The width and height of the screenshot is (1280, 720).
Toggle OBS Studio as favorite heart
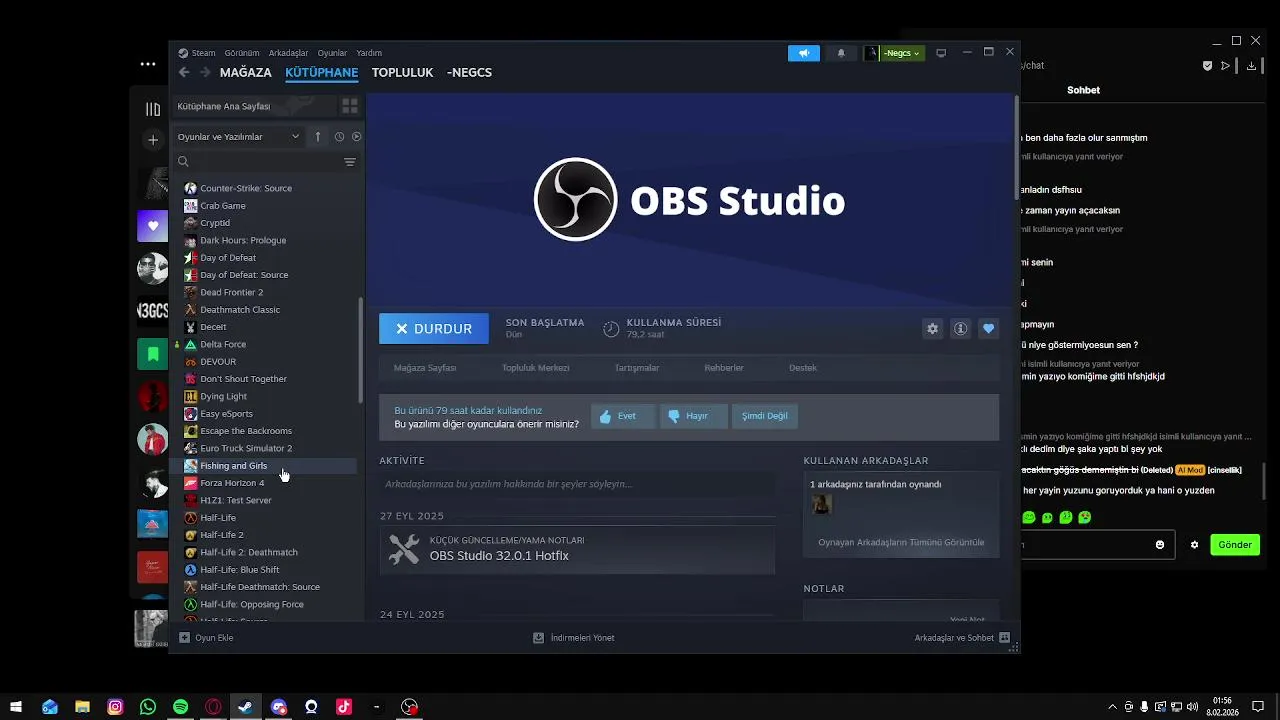988,328
